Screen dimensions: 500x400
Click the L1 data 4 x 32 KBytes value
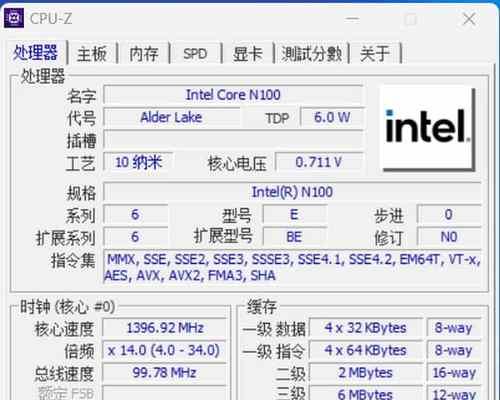point(366,328)
